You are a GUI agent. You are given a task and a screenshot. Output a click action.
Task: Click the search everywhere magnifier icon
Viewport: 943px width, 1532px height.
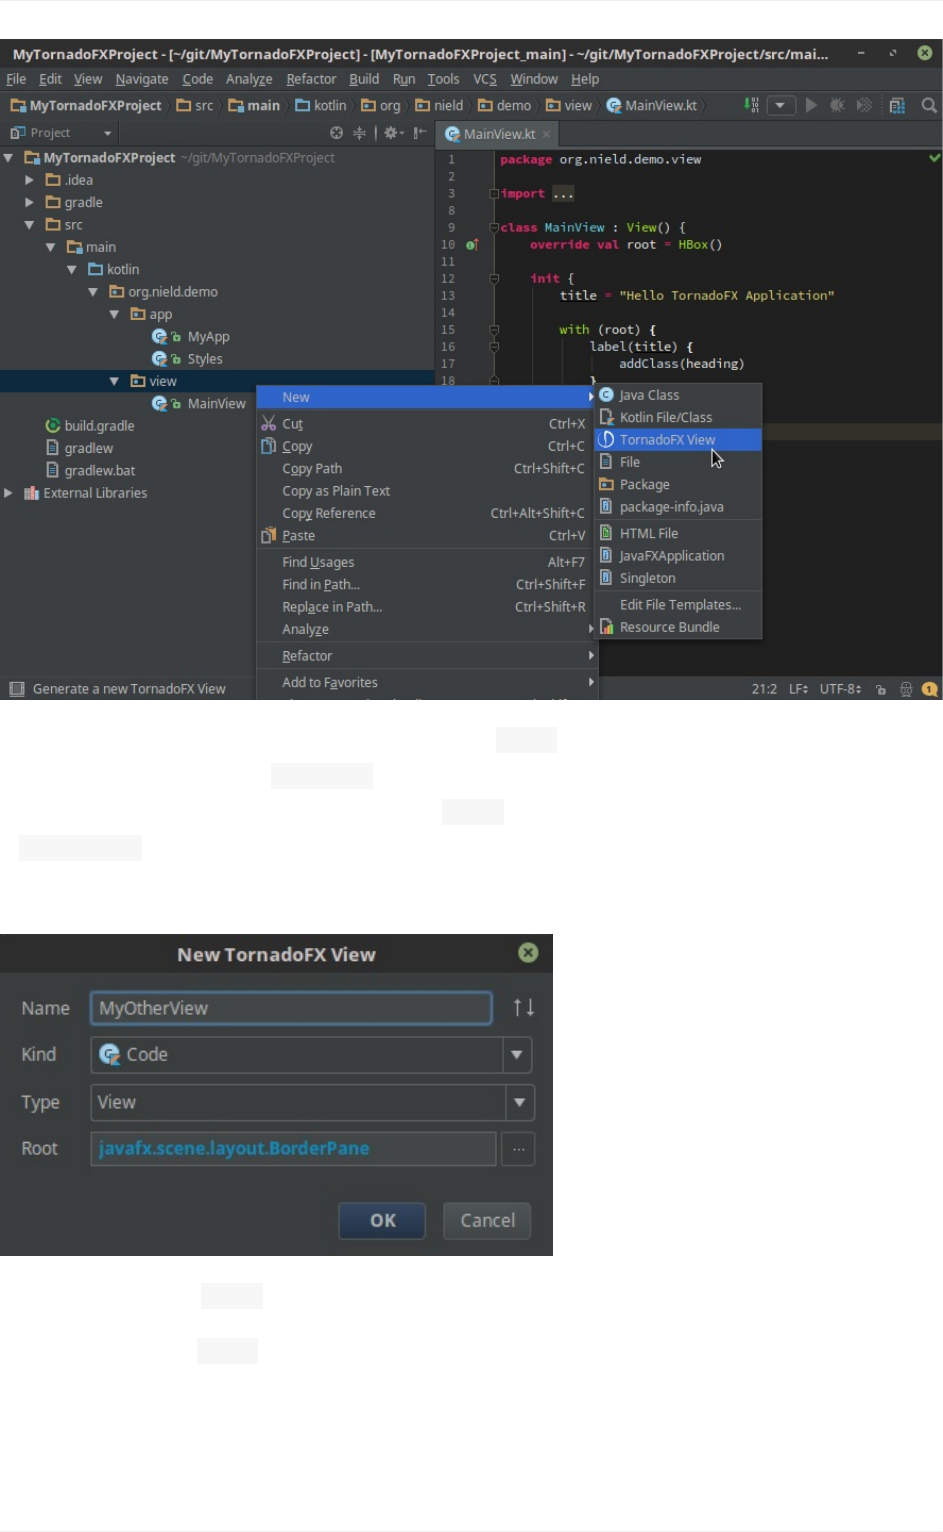[x=929, y=105]
